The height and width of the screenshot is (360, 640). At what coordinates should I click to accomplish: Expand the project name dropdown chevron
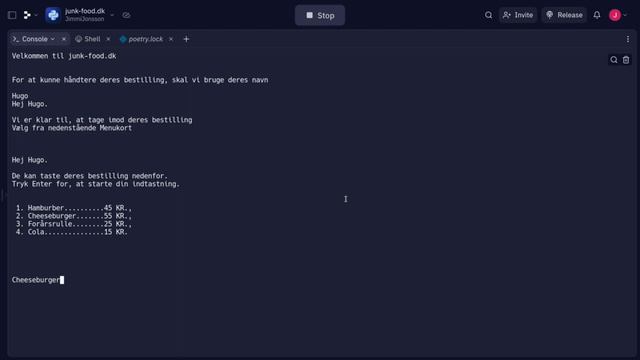pyautogui.click(x=112, y=15)
